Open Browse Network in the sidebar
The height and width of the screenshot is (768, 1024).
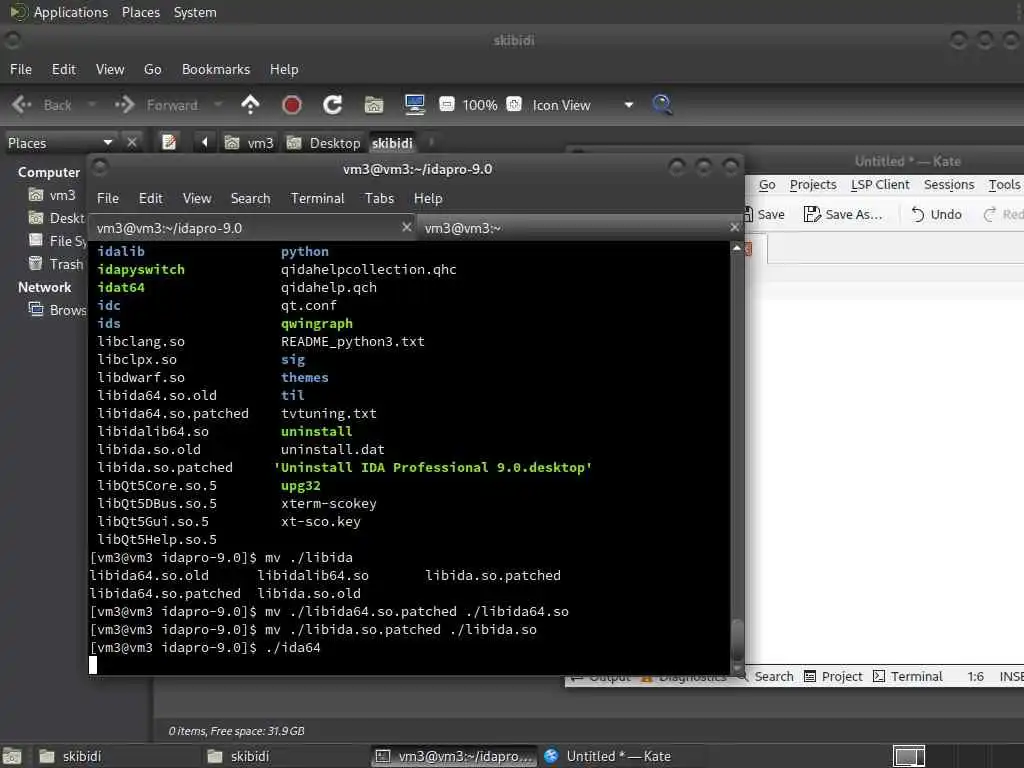56,310
